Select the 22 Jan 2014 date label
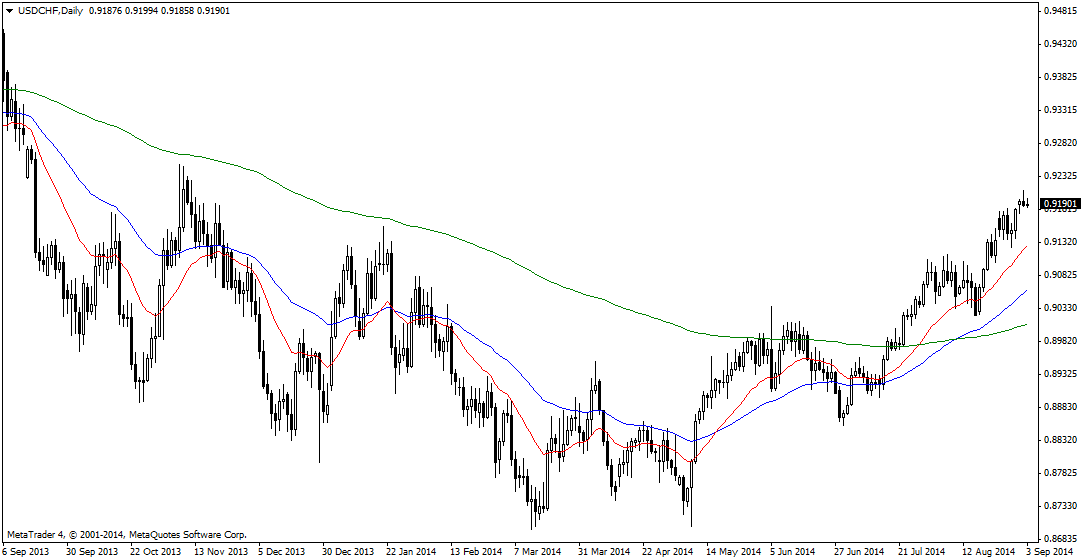 coord(411,551)
